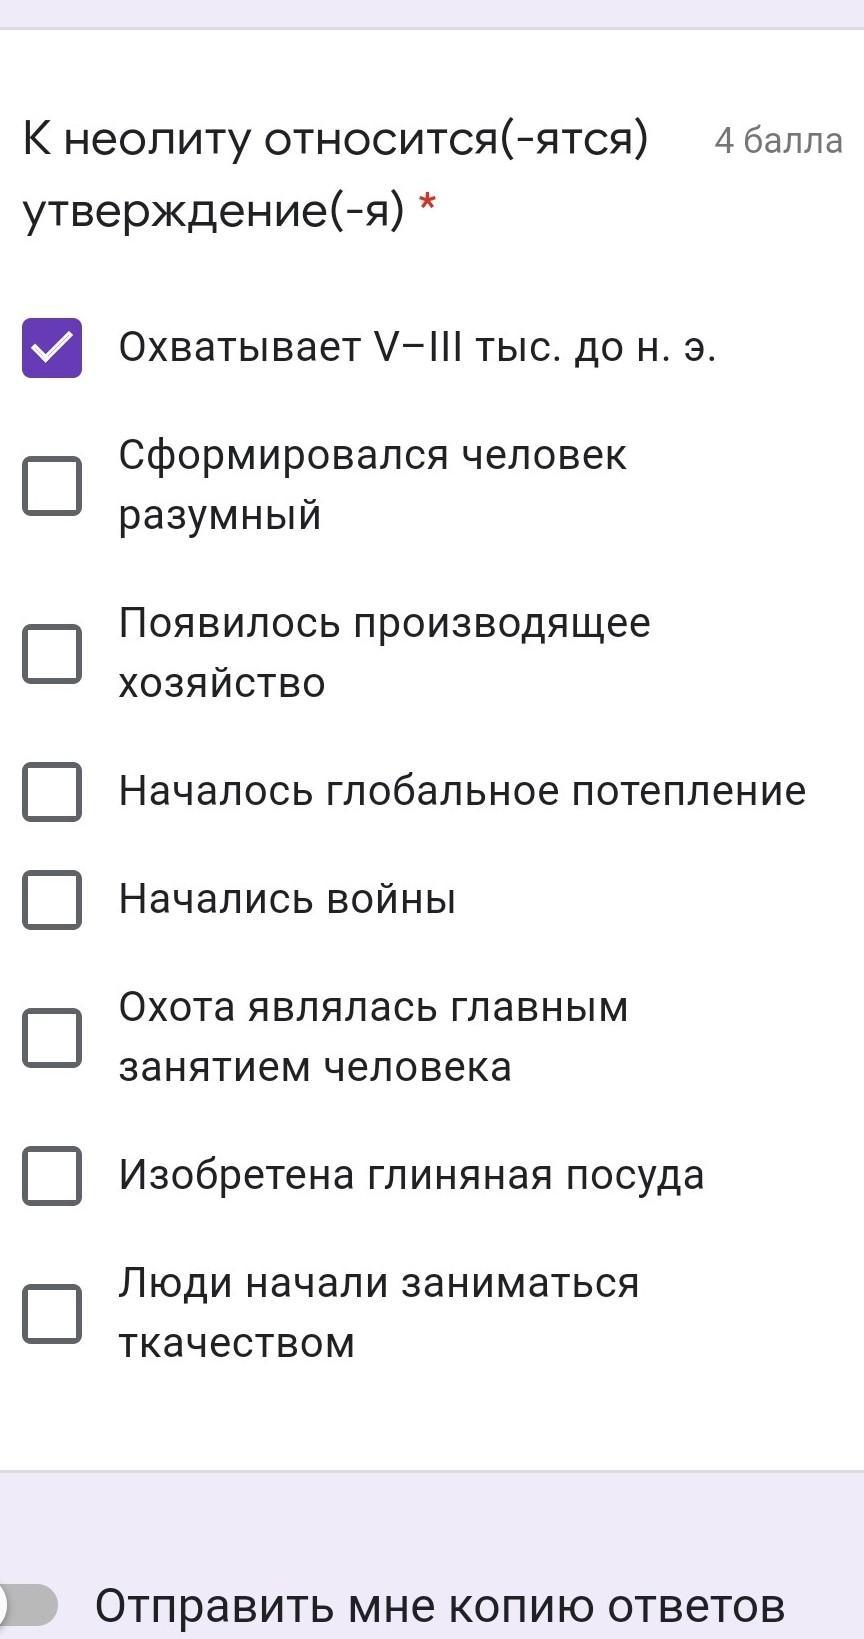The image size is (864, 1639).
Task: Click the 'Изобретена глиняная посуда' option text
Action: 411,1175
